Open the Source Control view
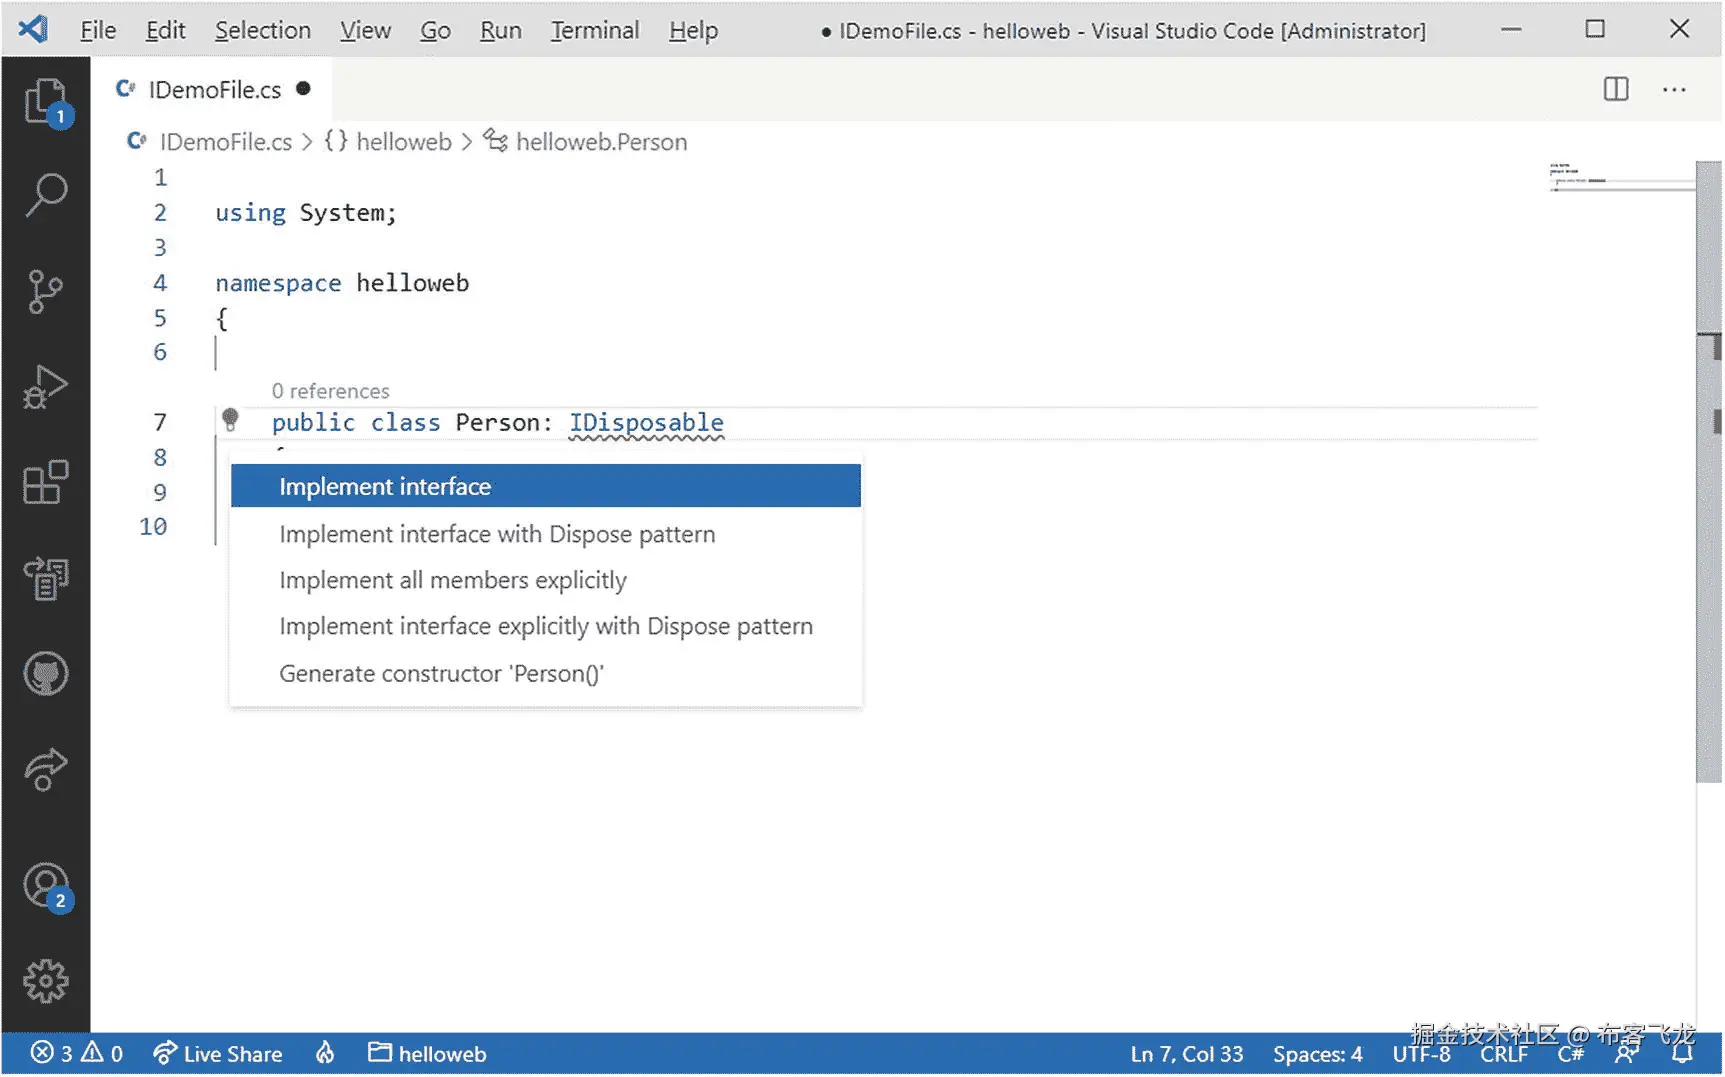This screenshot has height=1077, width=1725. [46, 291]
